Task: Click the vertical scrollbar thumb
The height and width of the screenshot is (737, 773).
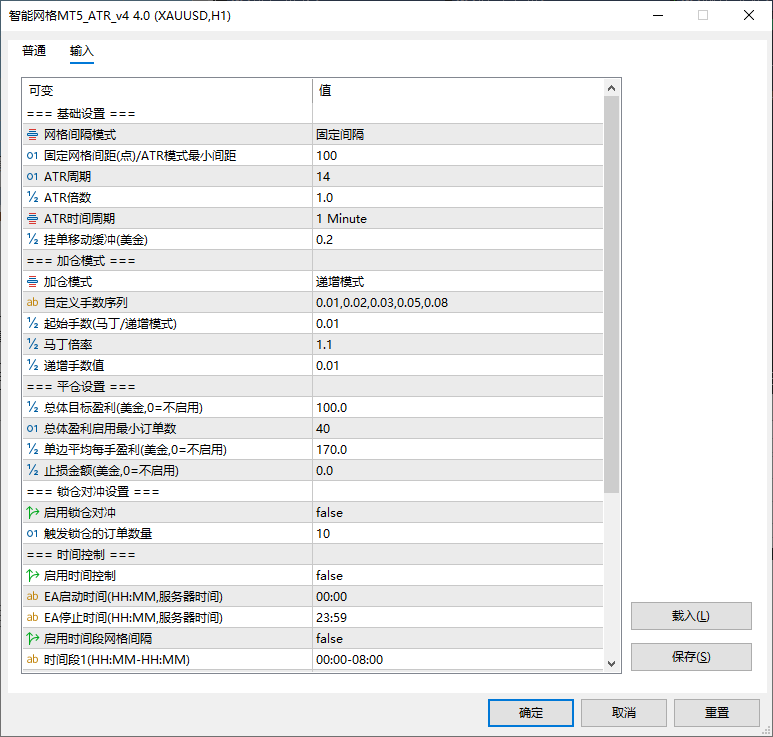Action: coord(611,294)
